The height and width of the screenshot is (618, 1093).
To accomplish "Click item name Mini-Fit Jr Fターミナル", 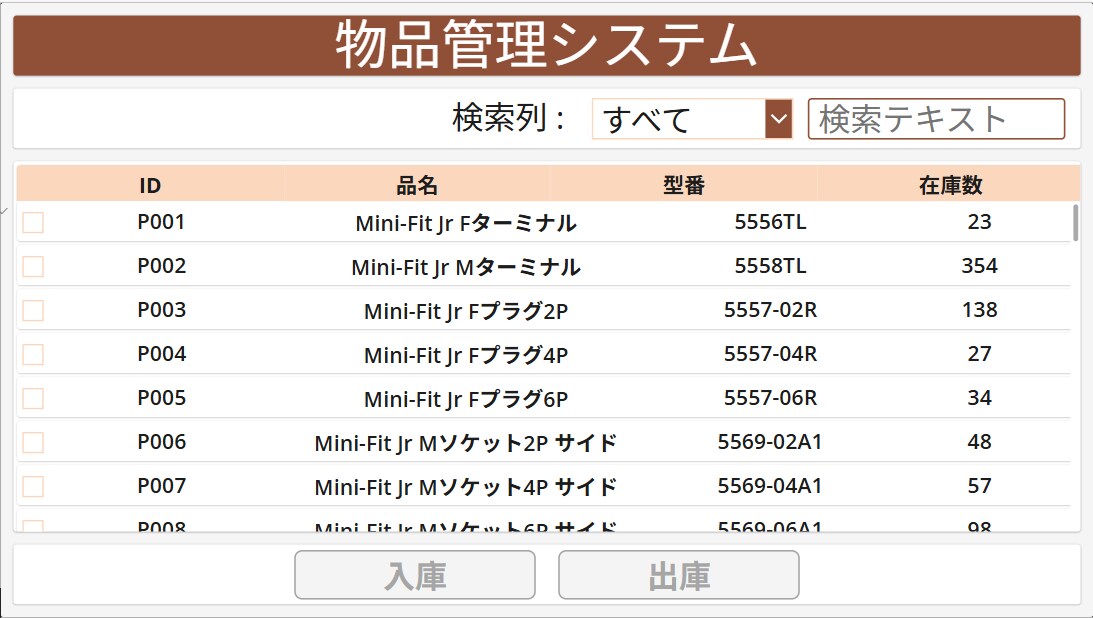I will (466, 223).
